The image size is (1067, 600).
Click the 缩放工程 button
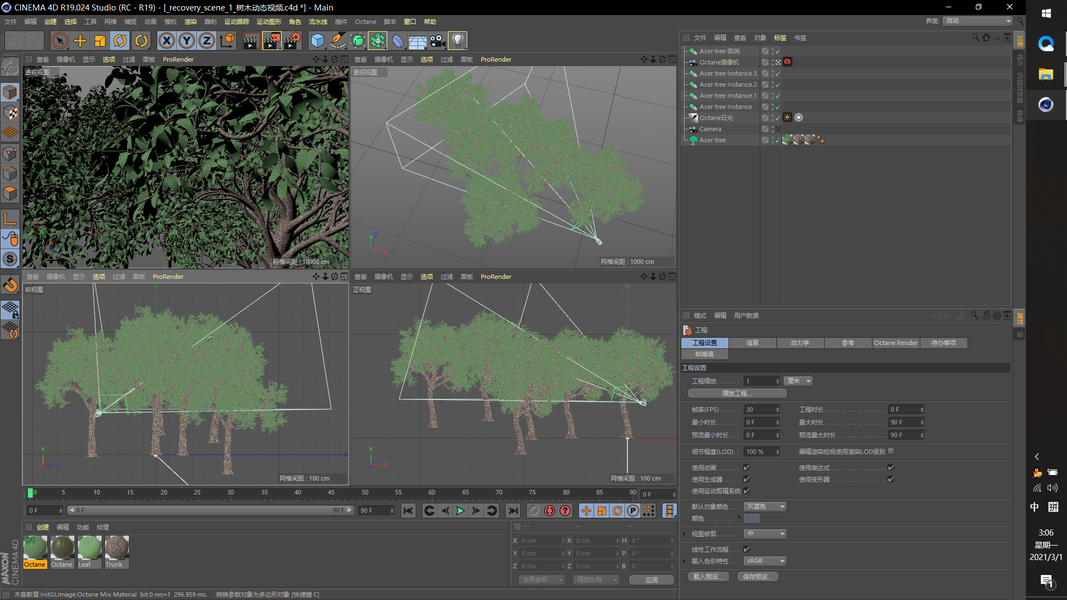(737, 393)
